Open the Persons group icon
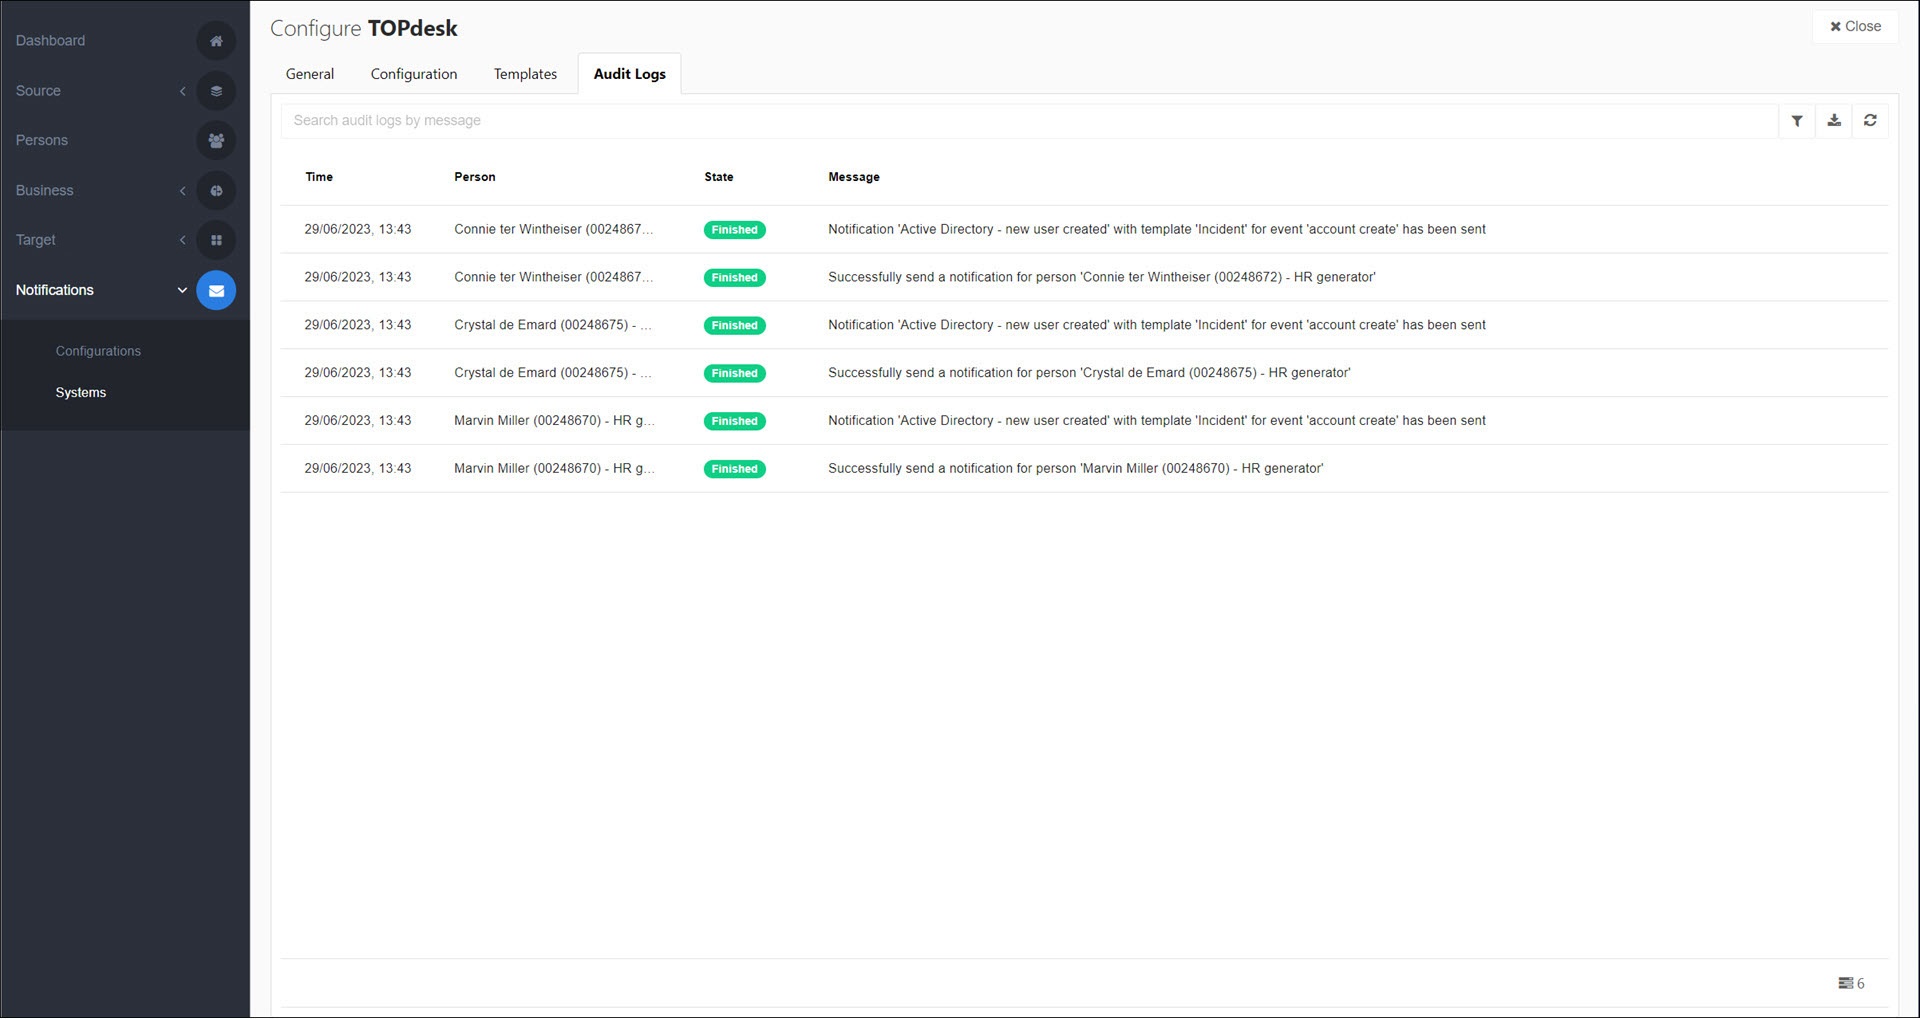1920x1019 pixels. (x=216, y=141)
